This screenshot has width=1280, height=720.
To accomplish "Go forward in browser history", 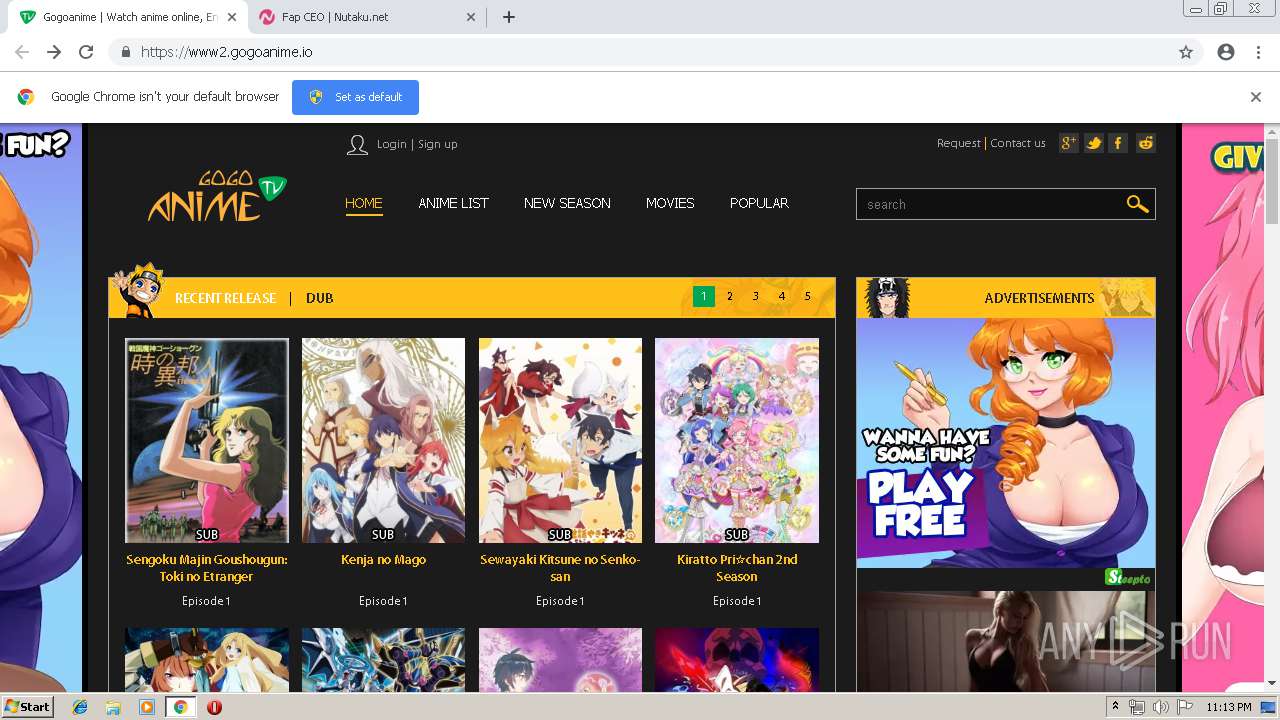I will click(54, 52).
